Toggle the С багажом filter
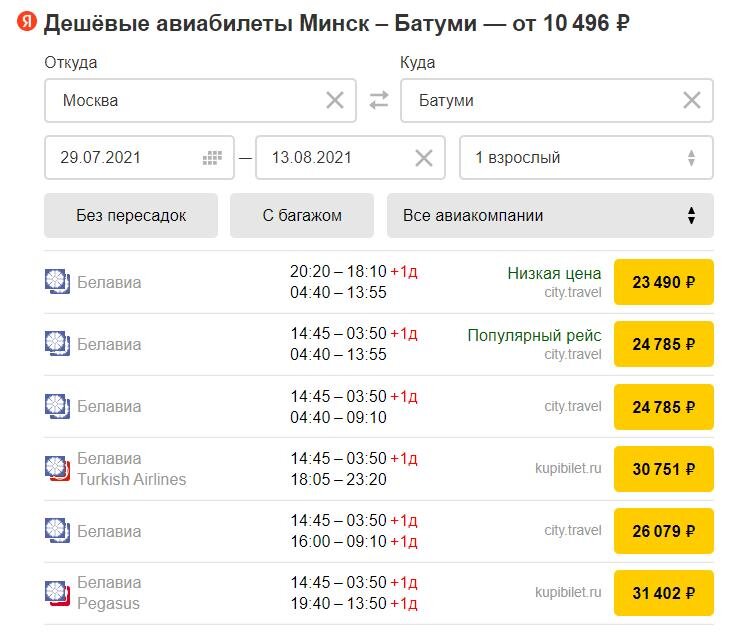This screenshot has height=632, width=732. (302, 215)
